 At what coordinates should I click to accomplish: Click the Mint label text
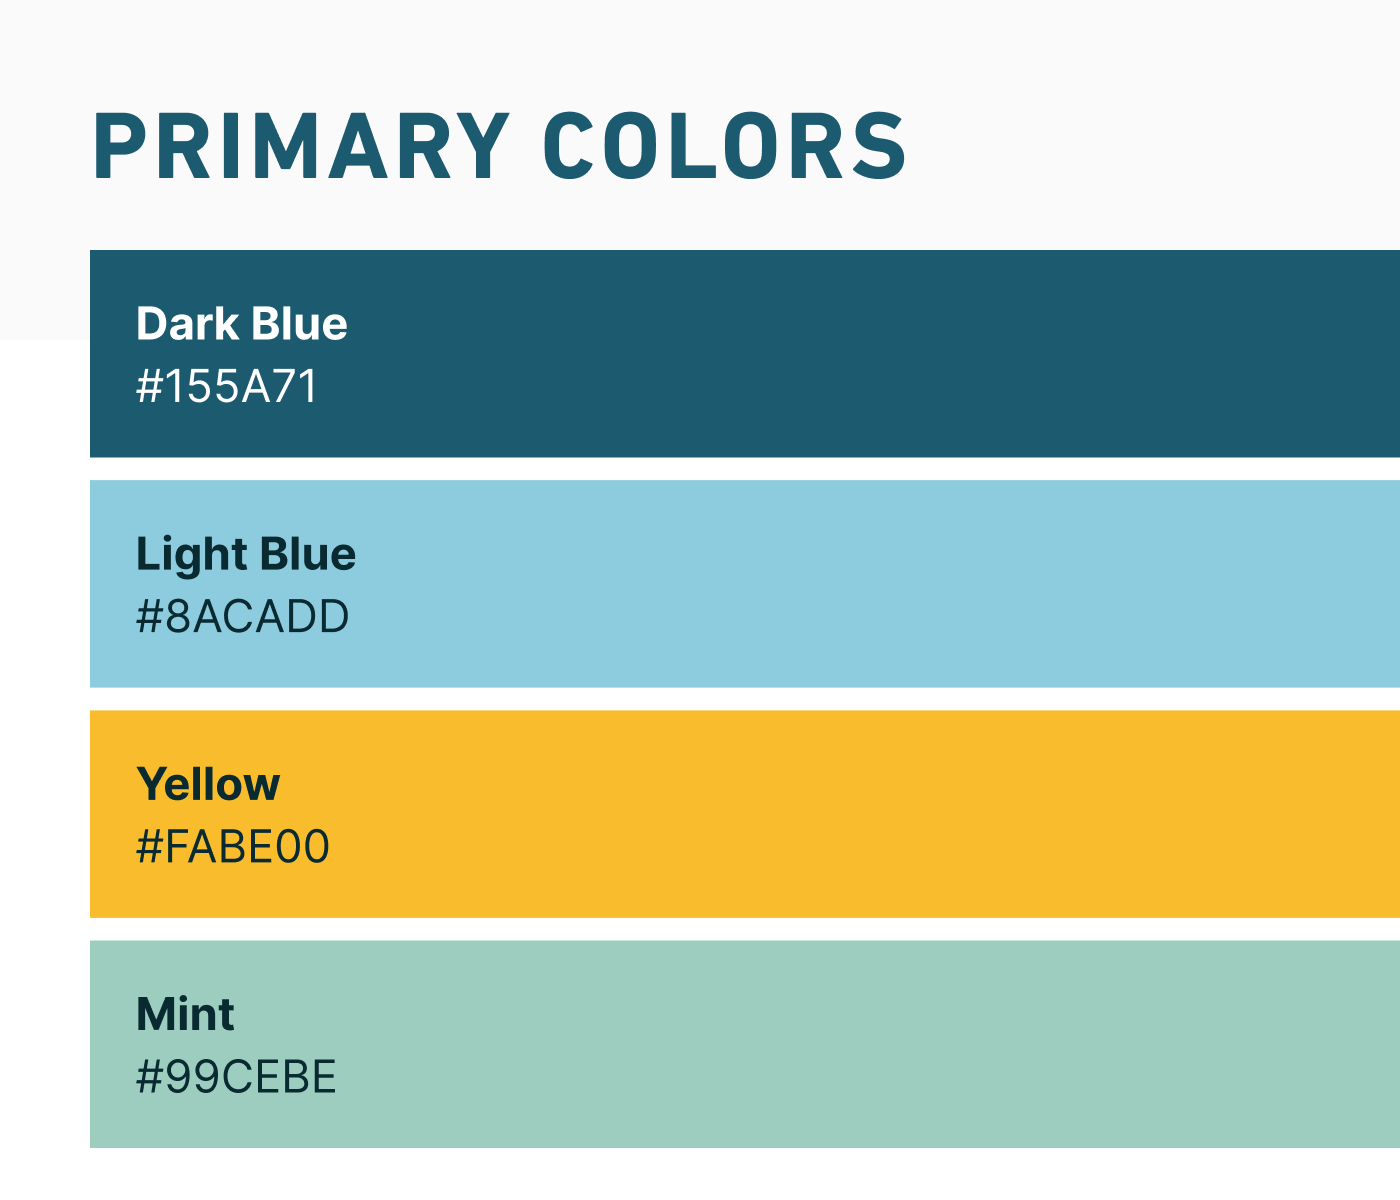click(x=185, y=1014)
